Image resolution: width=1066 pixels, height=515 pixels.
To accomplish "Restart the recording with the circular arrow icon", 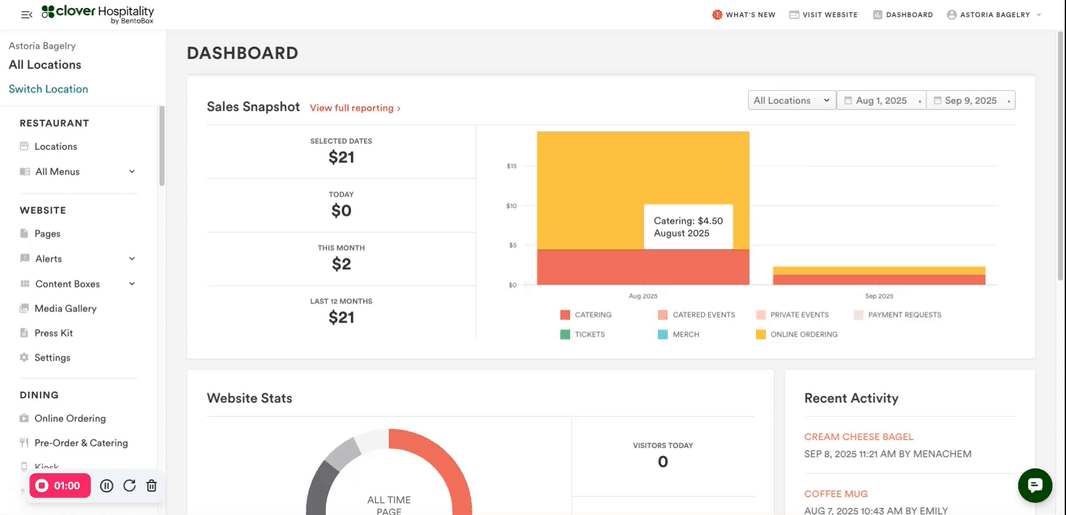I will point(129,486).
